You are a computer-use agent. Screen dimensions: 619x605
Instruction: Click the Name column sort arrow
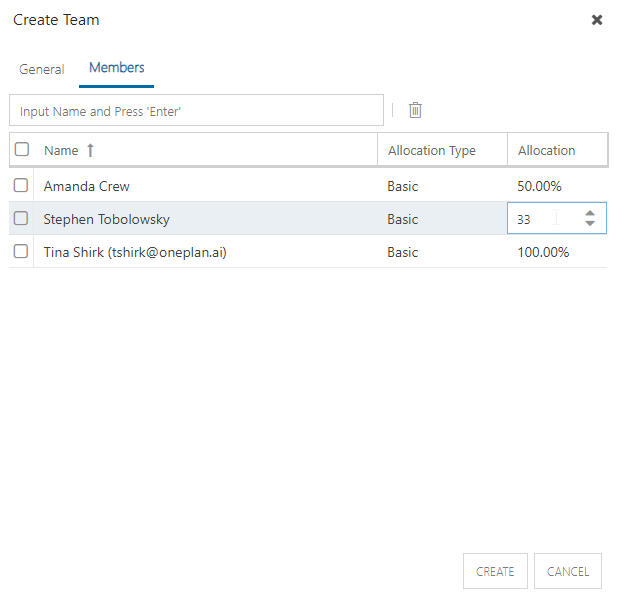point(90,150)
